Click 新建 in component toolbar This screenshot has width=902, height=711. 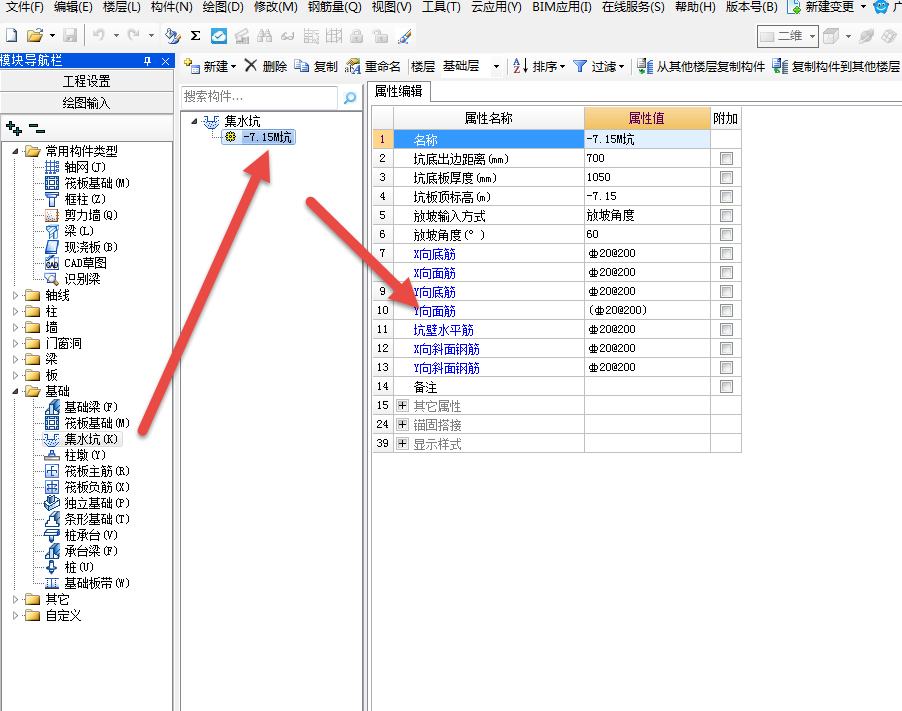click(210, 67)
